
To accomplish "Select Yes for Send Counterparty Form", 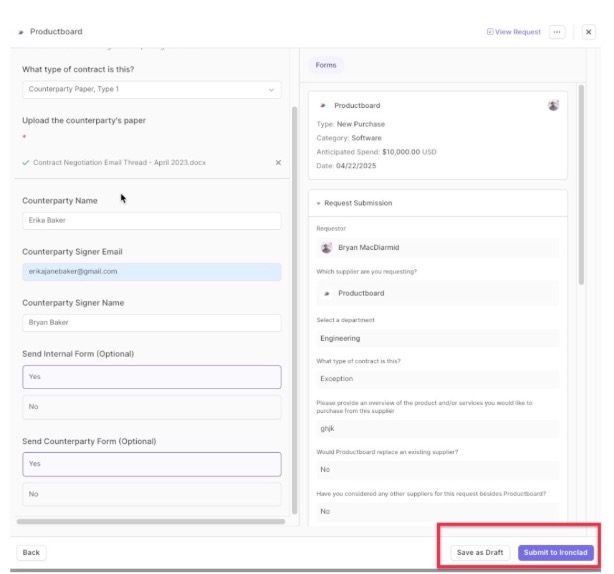I will click(152, 464).
